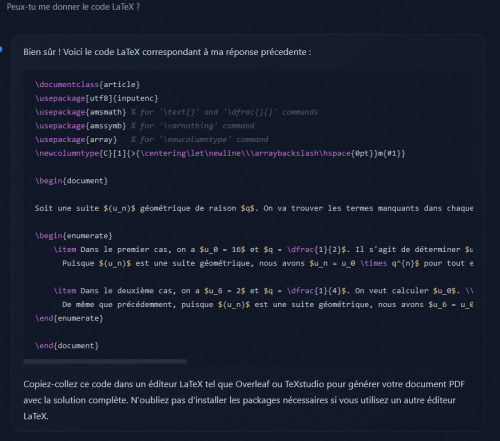Click the line "Puisque $(u_n)$ est une suite"

(267, 263)
